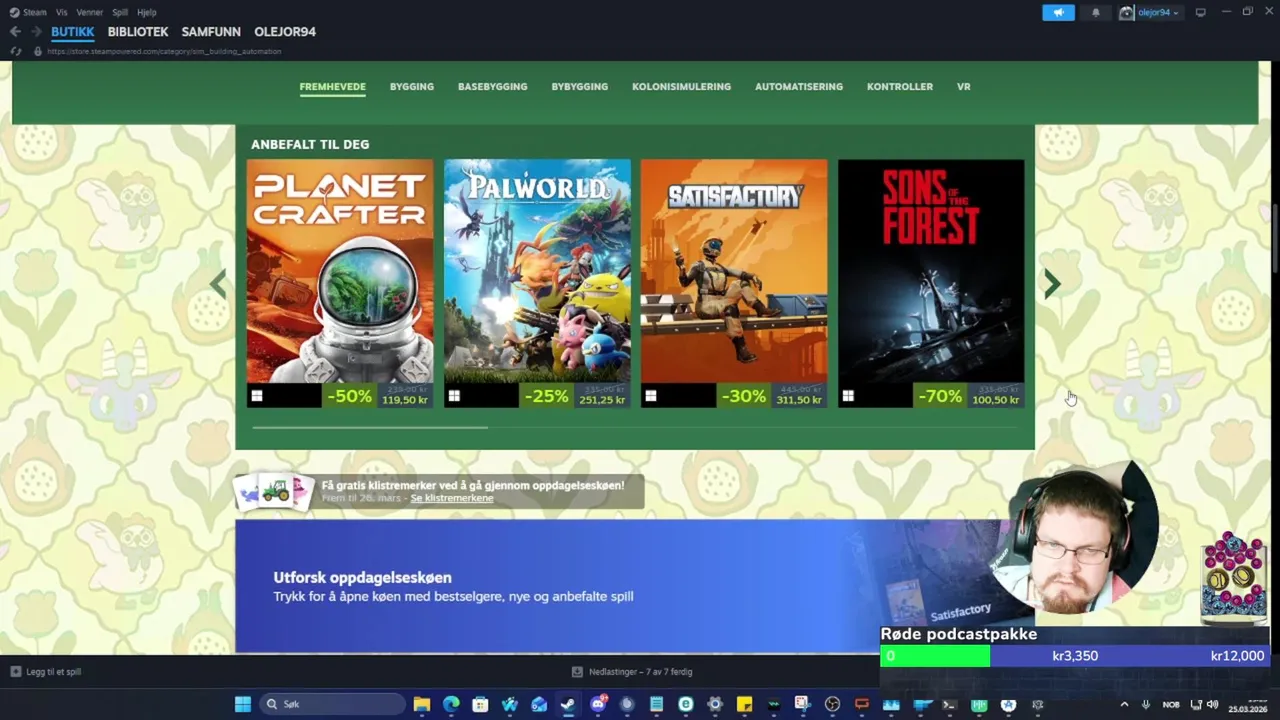Screen dimensions: 1280x720
Task: Follow the 'Se klistremerkene' link
Action: point(452,498)
